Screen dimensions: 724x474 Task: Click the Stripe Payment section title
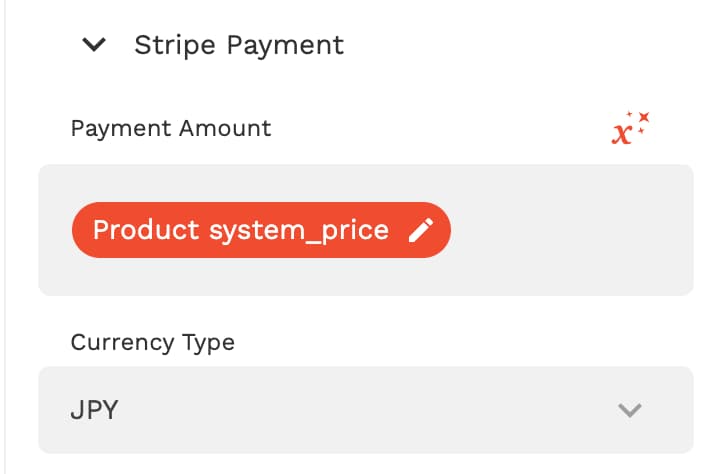click(239, 45)
